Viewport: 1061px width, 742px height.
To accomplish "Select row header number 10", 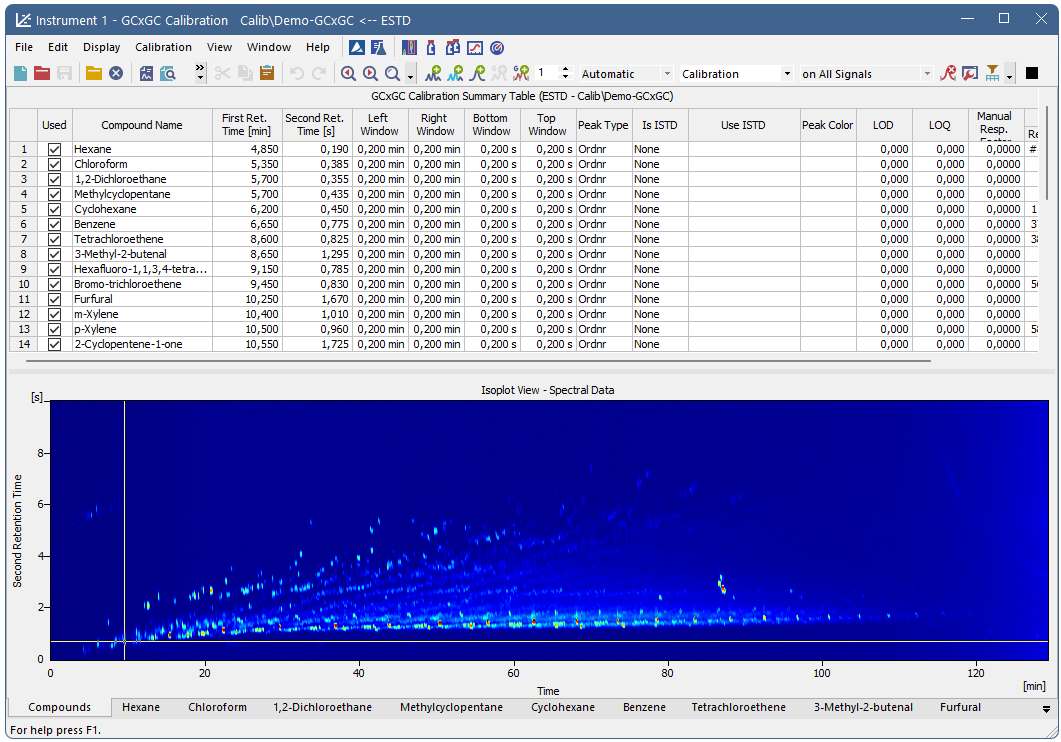I will point(24,285).
